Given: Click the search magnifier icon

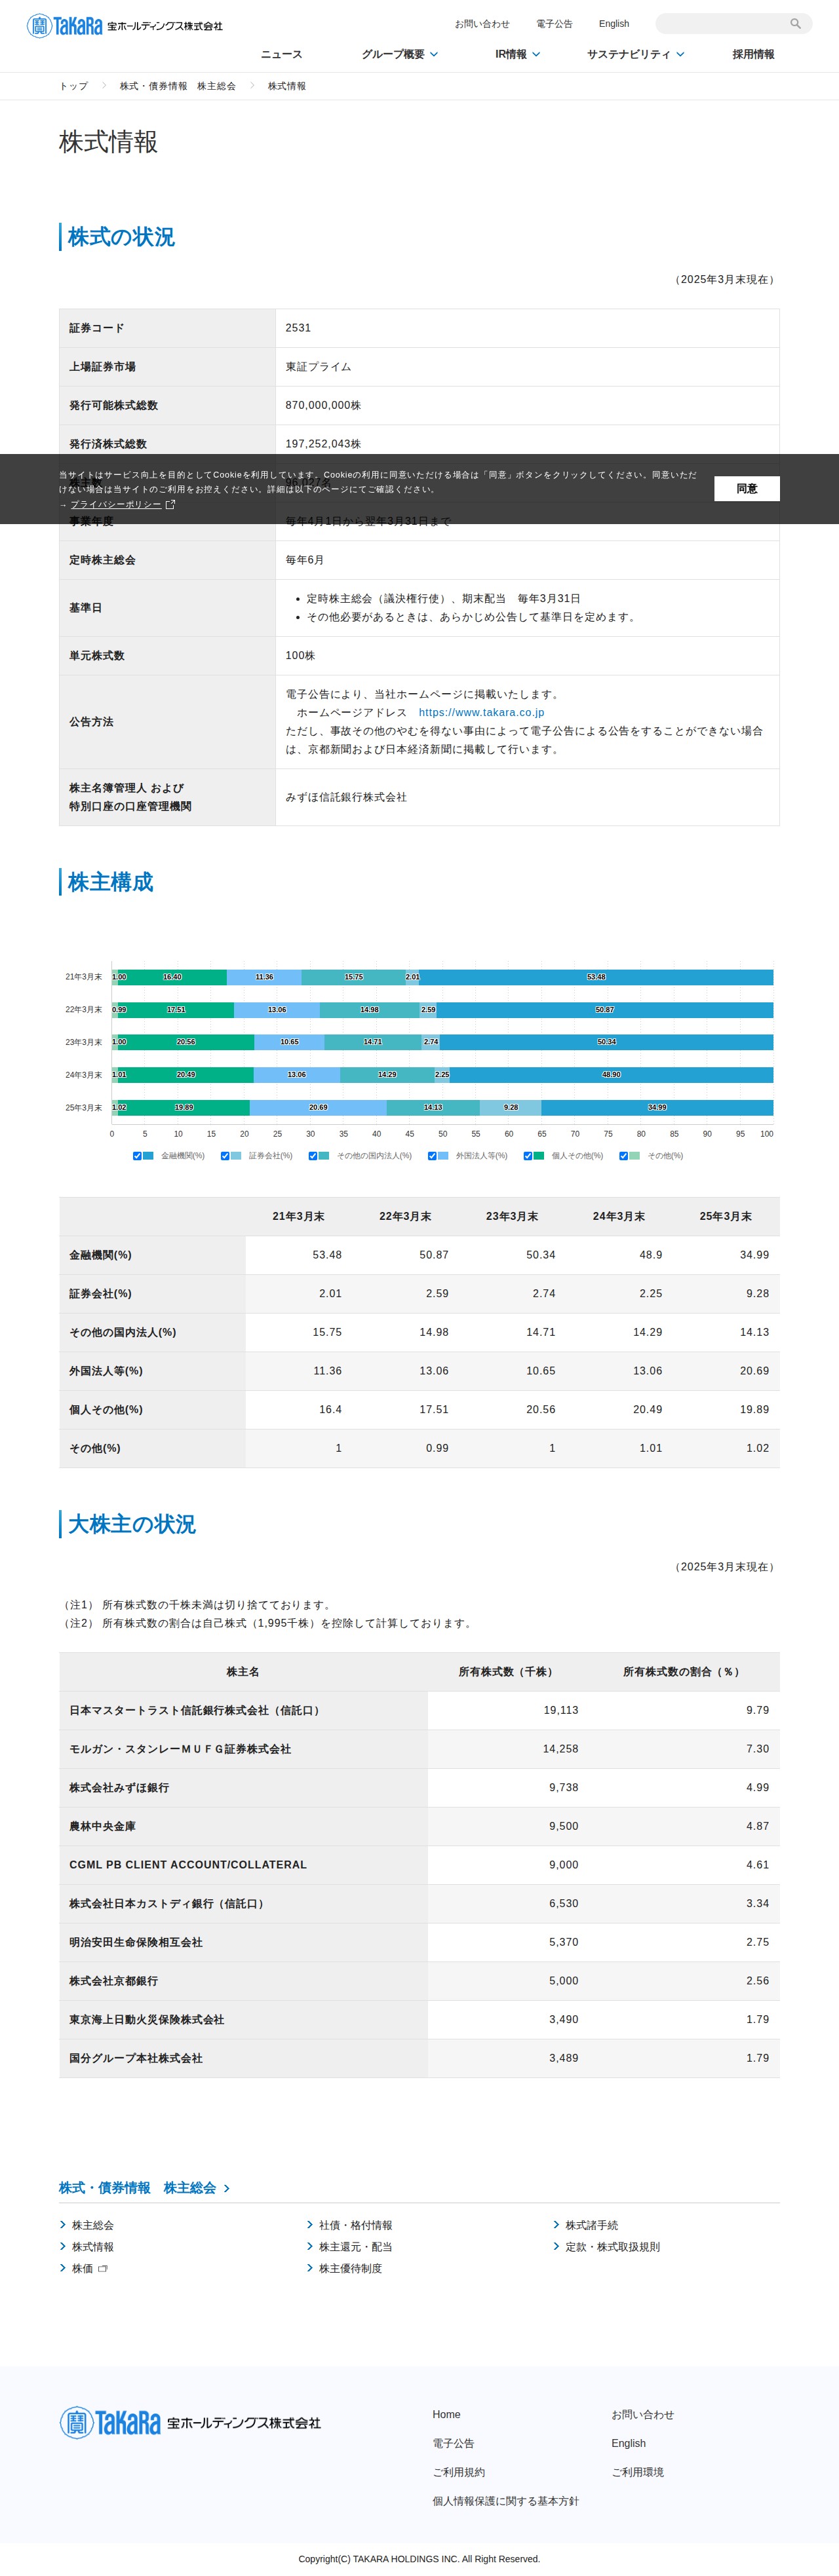Looking at the screenshot, I should (x=796, y=24).
